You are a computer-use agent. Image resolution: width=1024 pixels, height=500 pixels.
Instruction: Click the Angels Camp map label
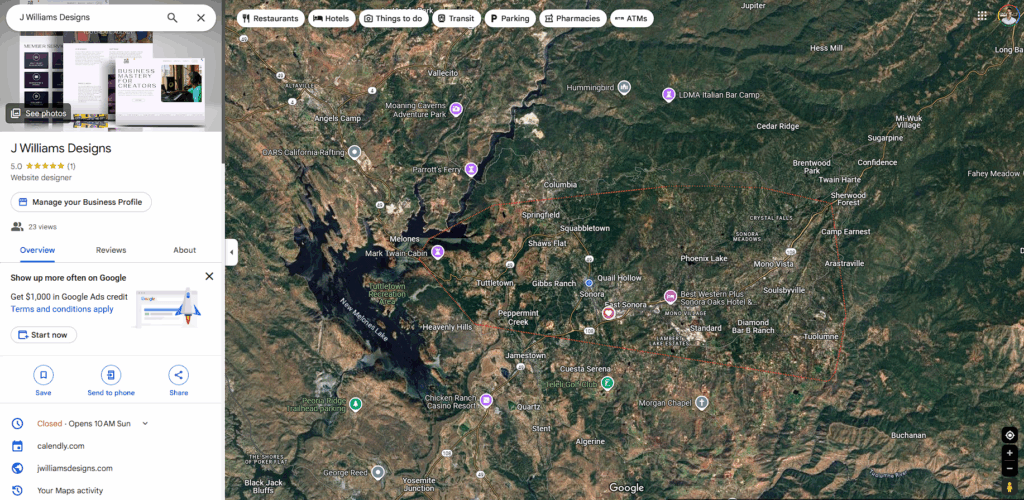click(338, 119)
